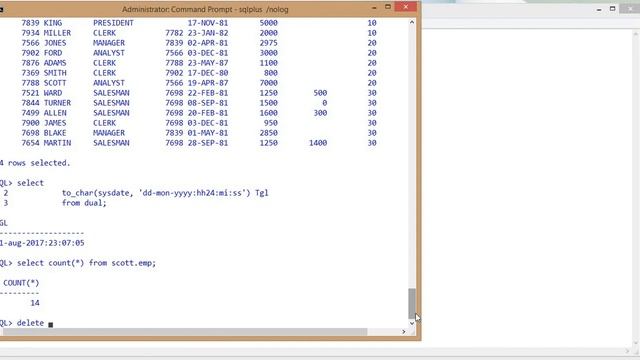Image resolution: width=640 pixels, height=360 pixels.
Task: Click the to_char(sysdate...) query line
Action: point(165,193)
